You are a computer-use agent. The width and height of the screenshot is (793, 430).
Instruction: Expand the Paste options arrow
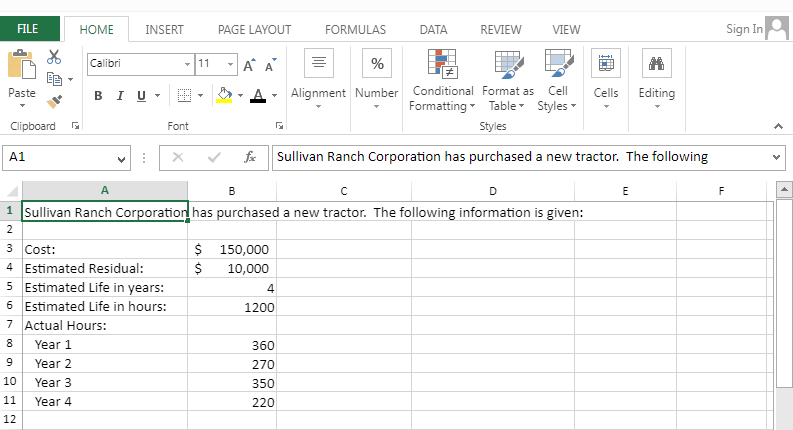[x=22, y=106]
